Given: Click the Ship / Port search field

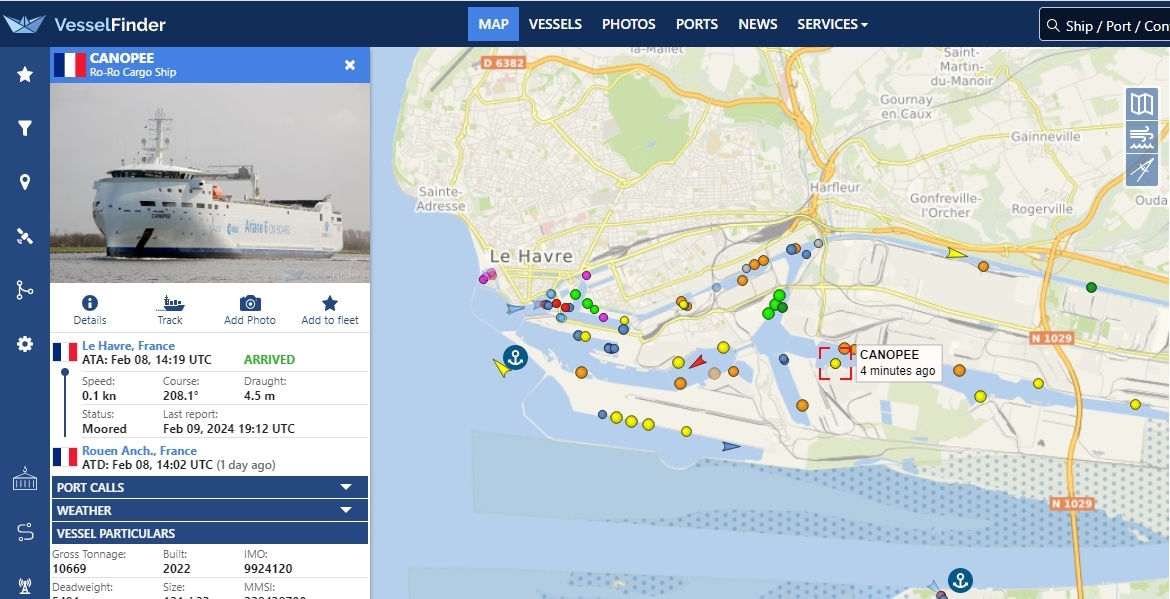Looking at the screenshot, I should tap(1104, 25).
